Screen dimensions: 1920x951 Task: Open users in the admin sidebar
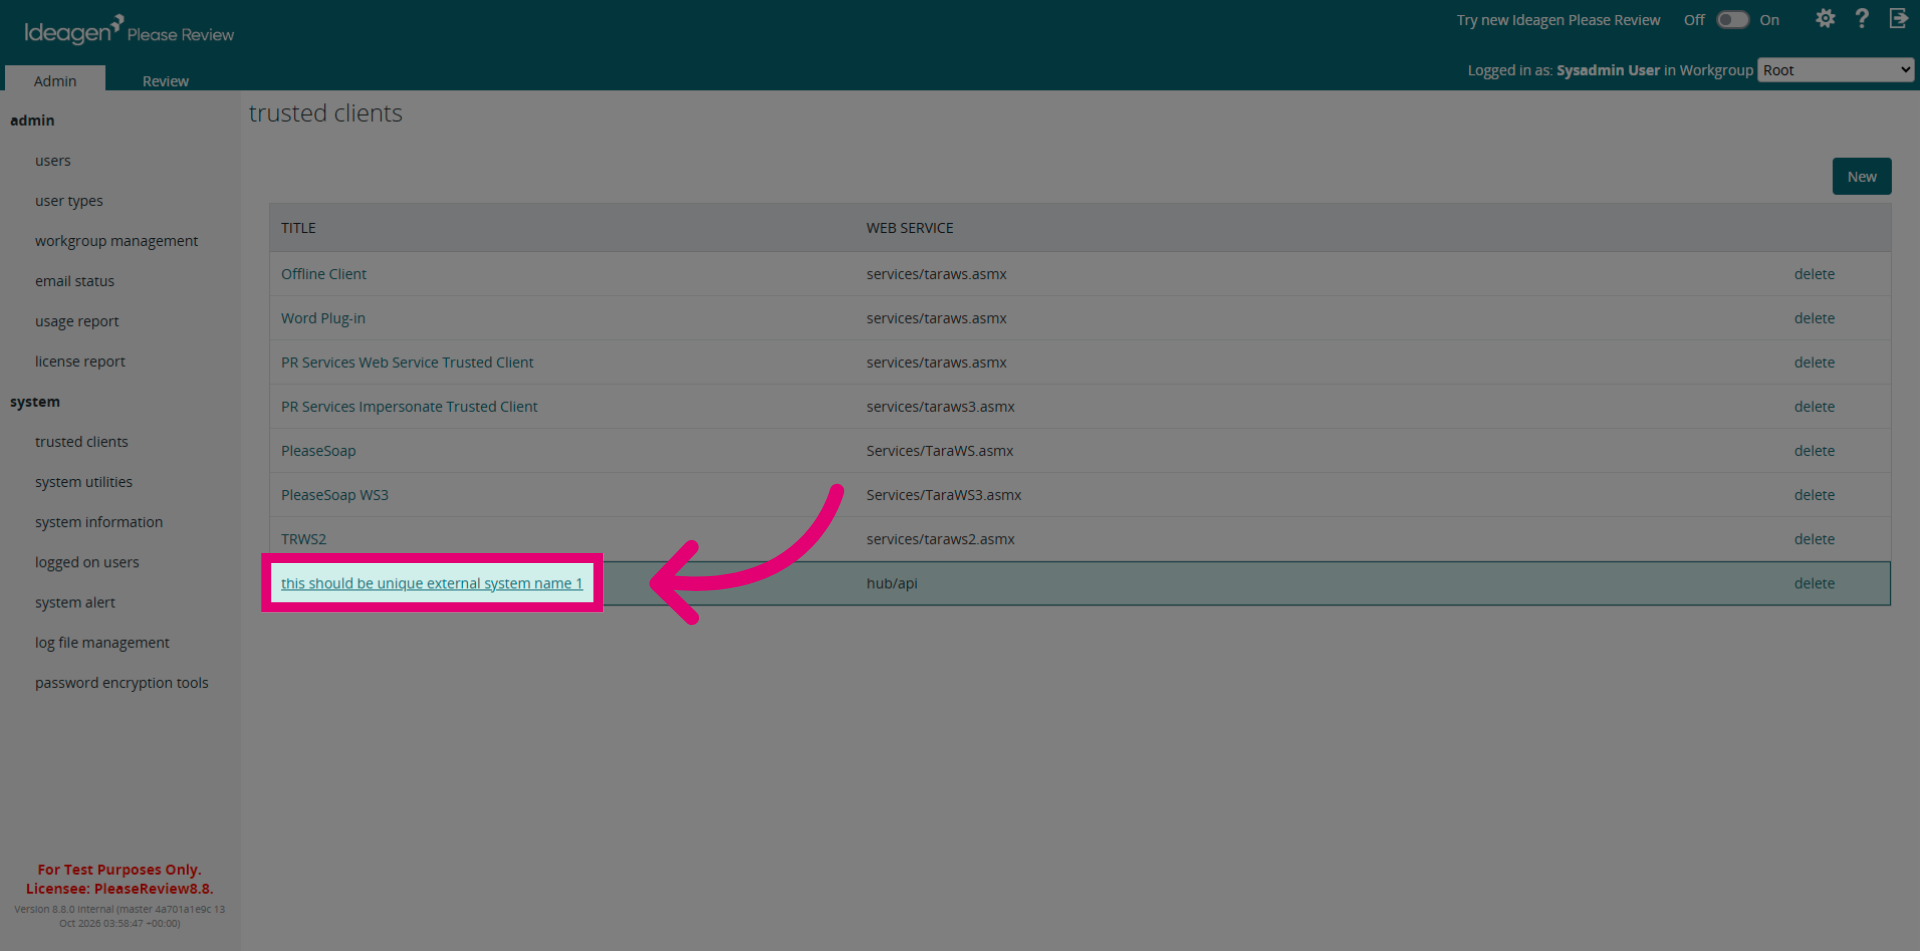53,161
